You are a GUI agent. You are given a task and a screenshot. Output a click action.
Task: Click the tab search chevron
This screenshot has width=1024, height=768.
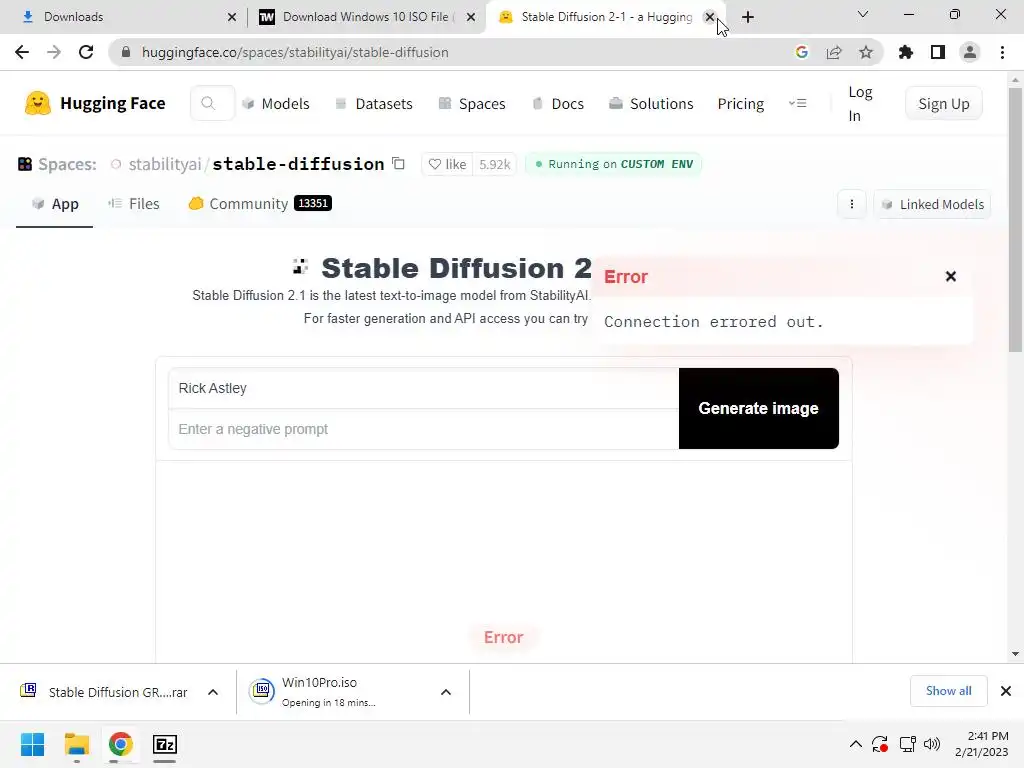[x=863, y=14]
